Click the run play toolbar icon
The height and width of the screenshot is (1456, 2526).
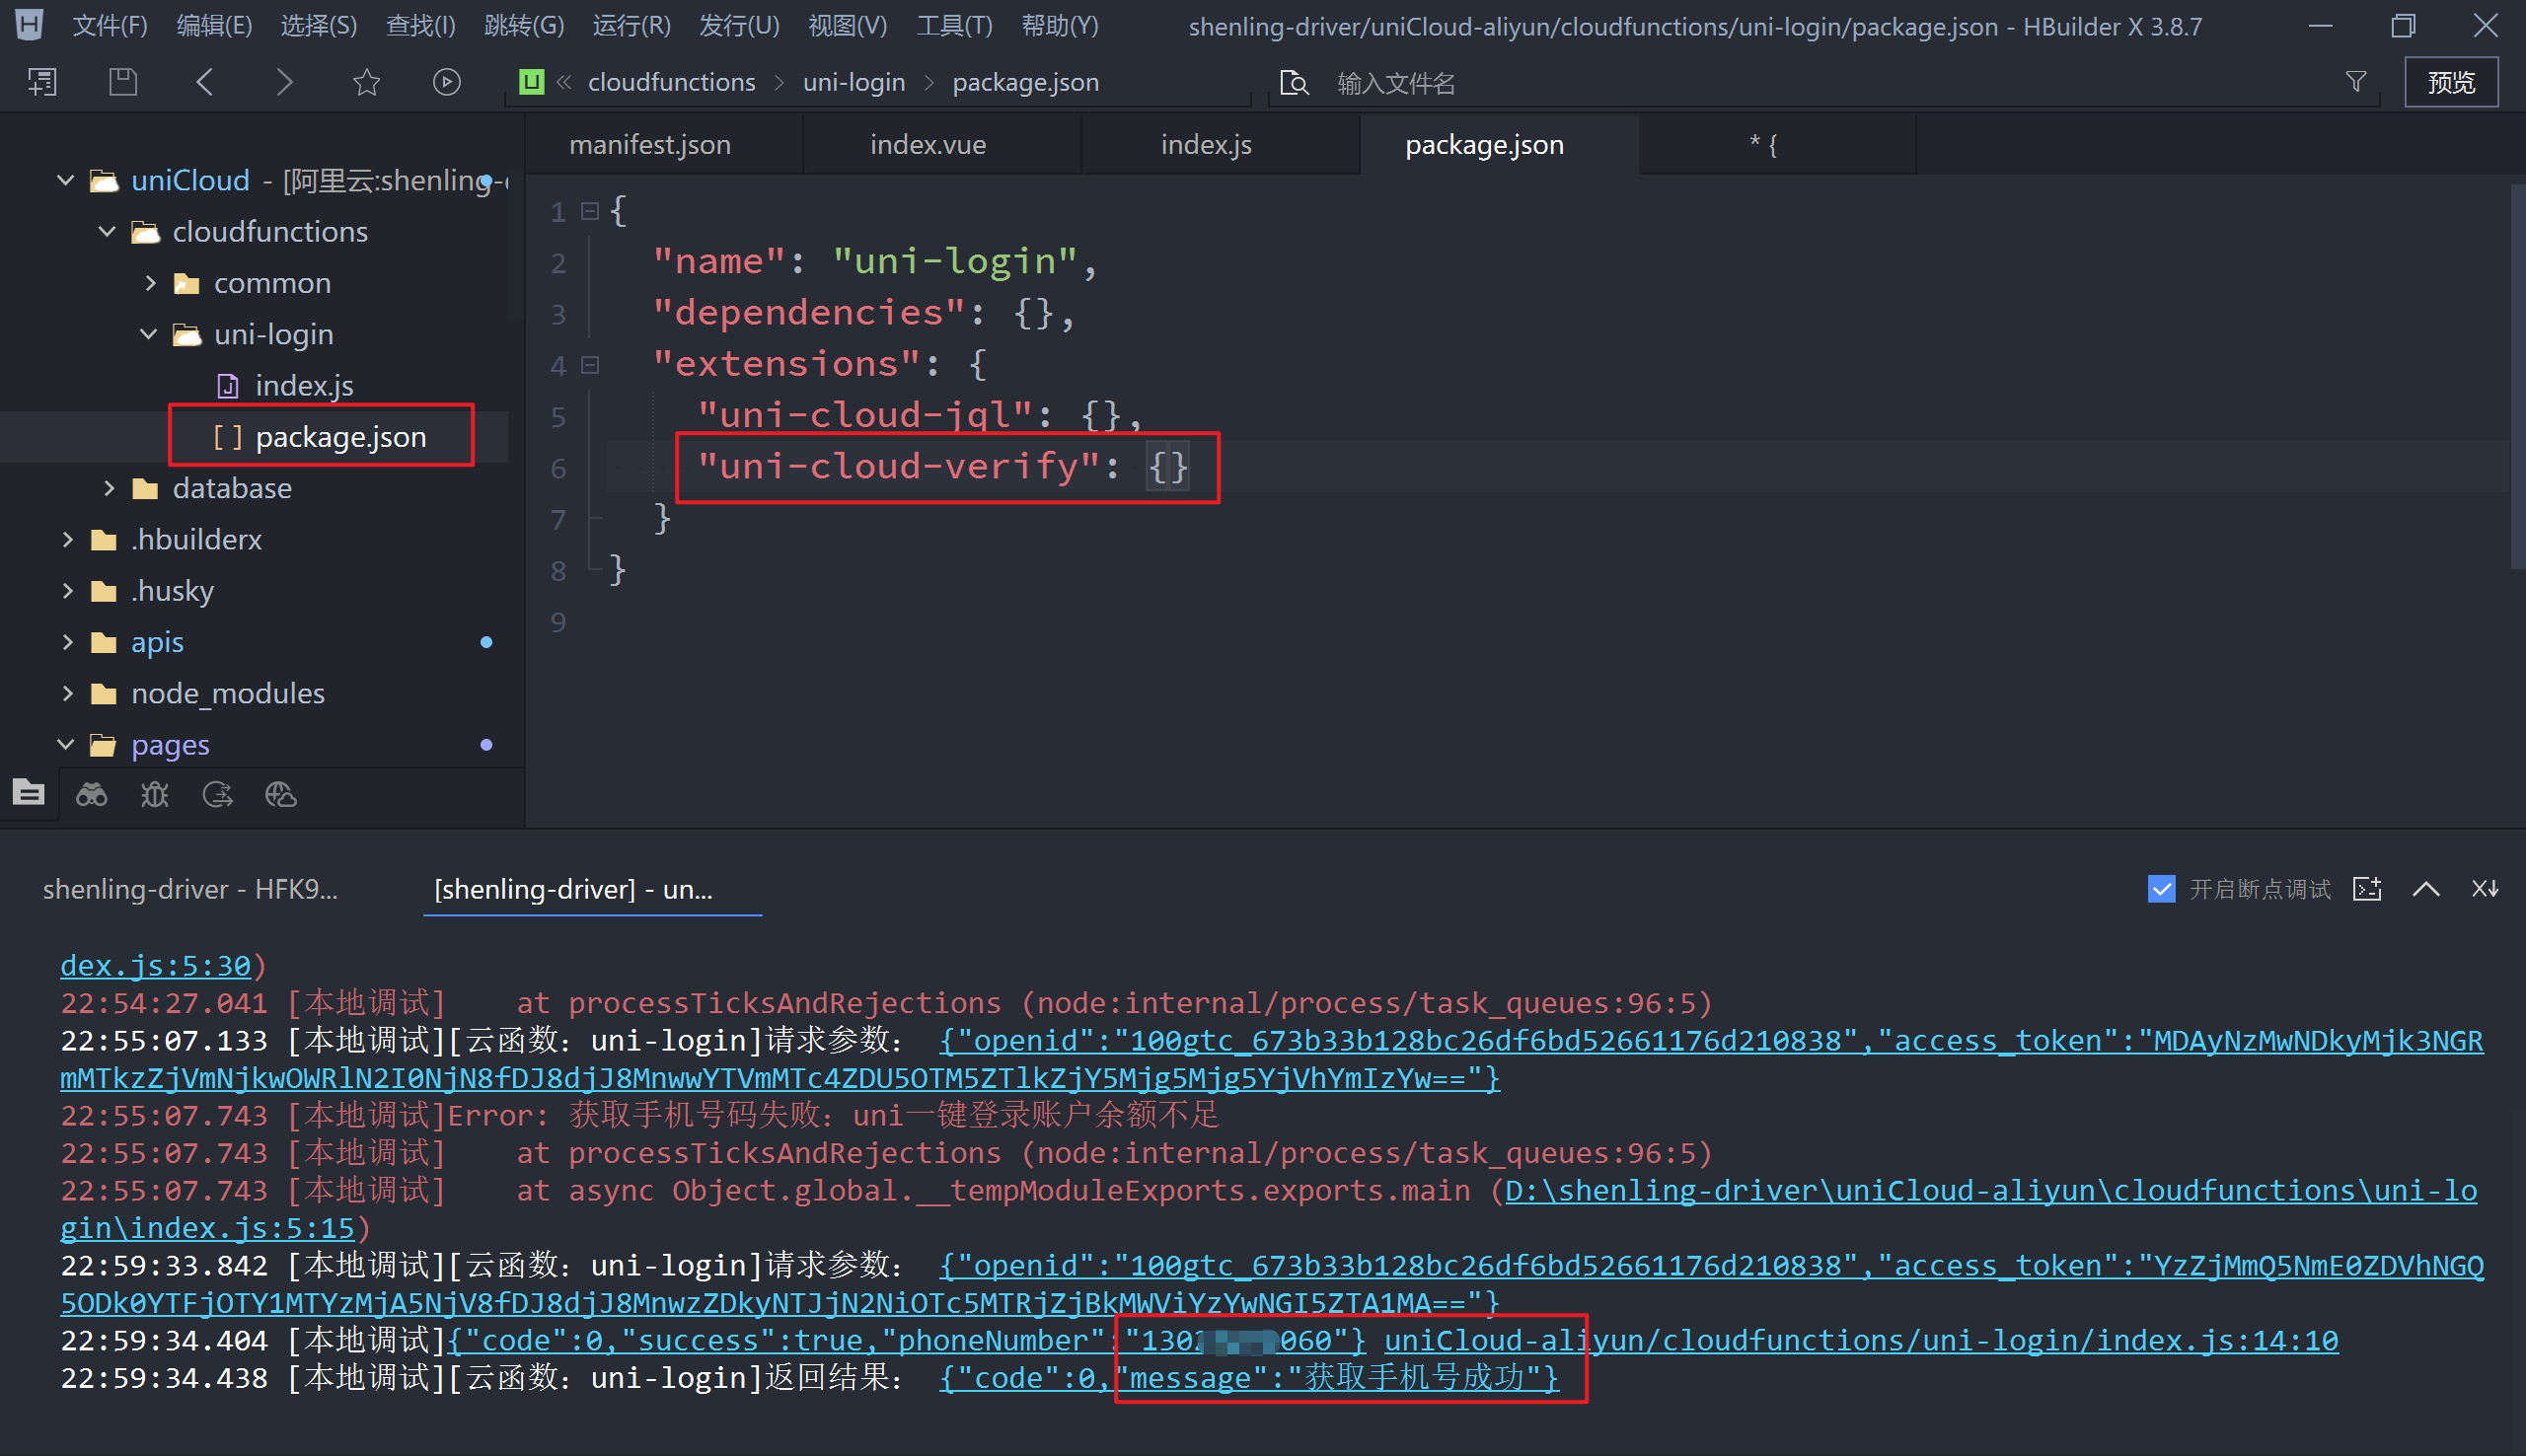point(446,82)
